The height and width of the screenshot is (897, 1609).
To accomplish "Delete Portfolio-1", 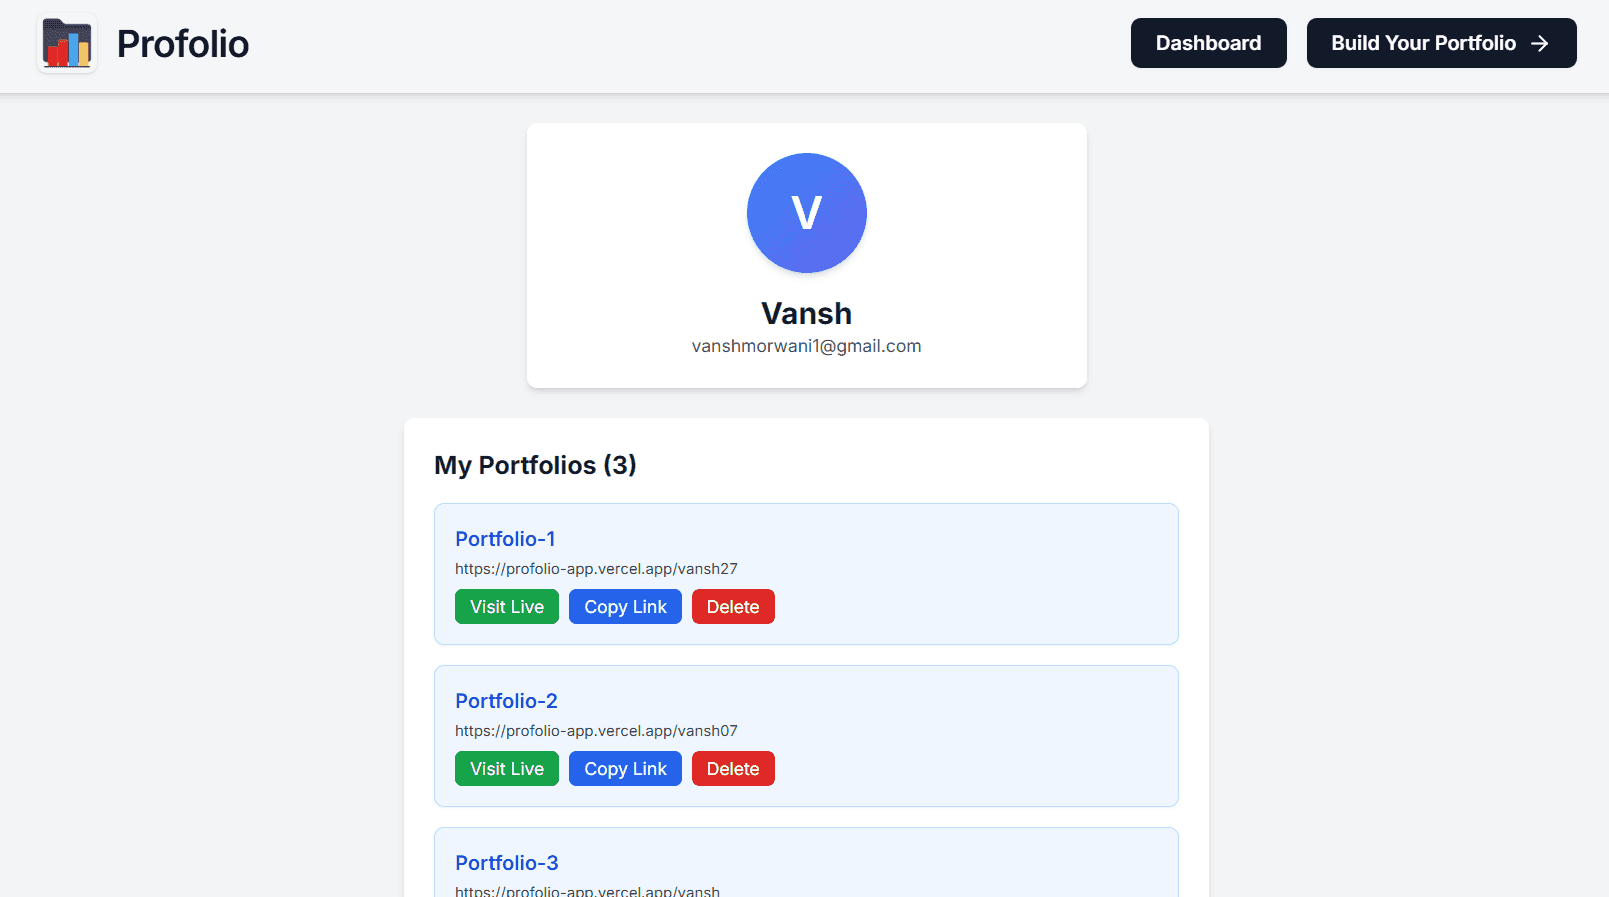I will (x=733, y=607).
